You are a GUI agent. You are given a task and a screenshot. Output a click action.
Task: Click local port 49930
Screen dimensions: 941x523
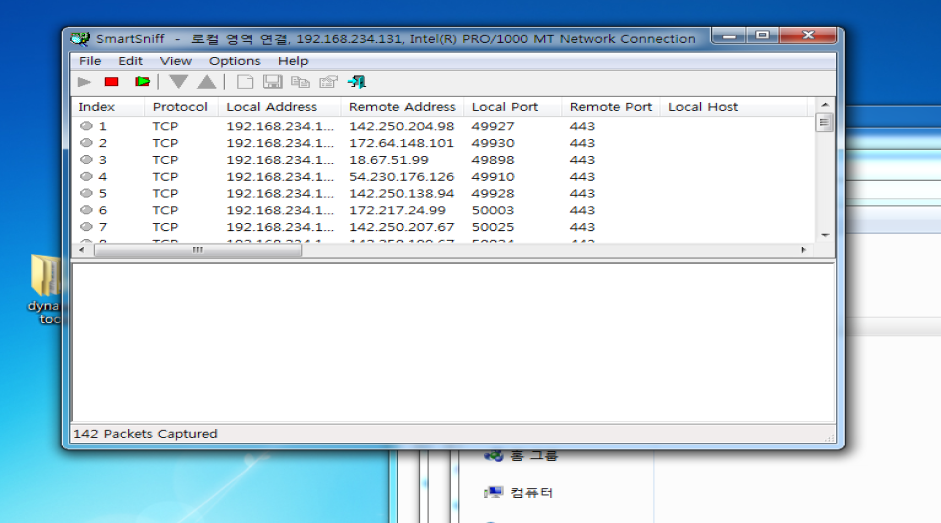[493, 143]
